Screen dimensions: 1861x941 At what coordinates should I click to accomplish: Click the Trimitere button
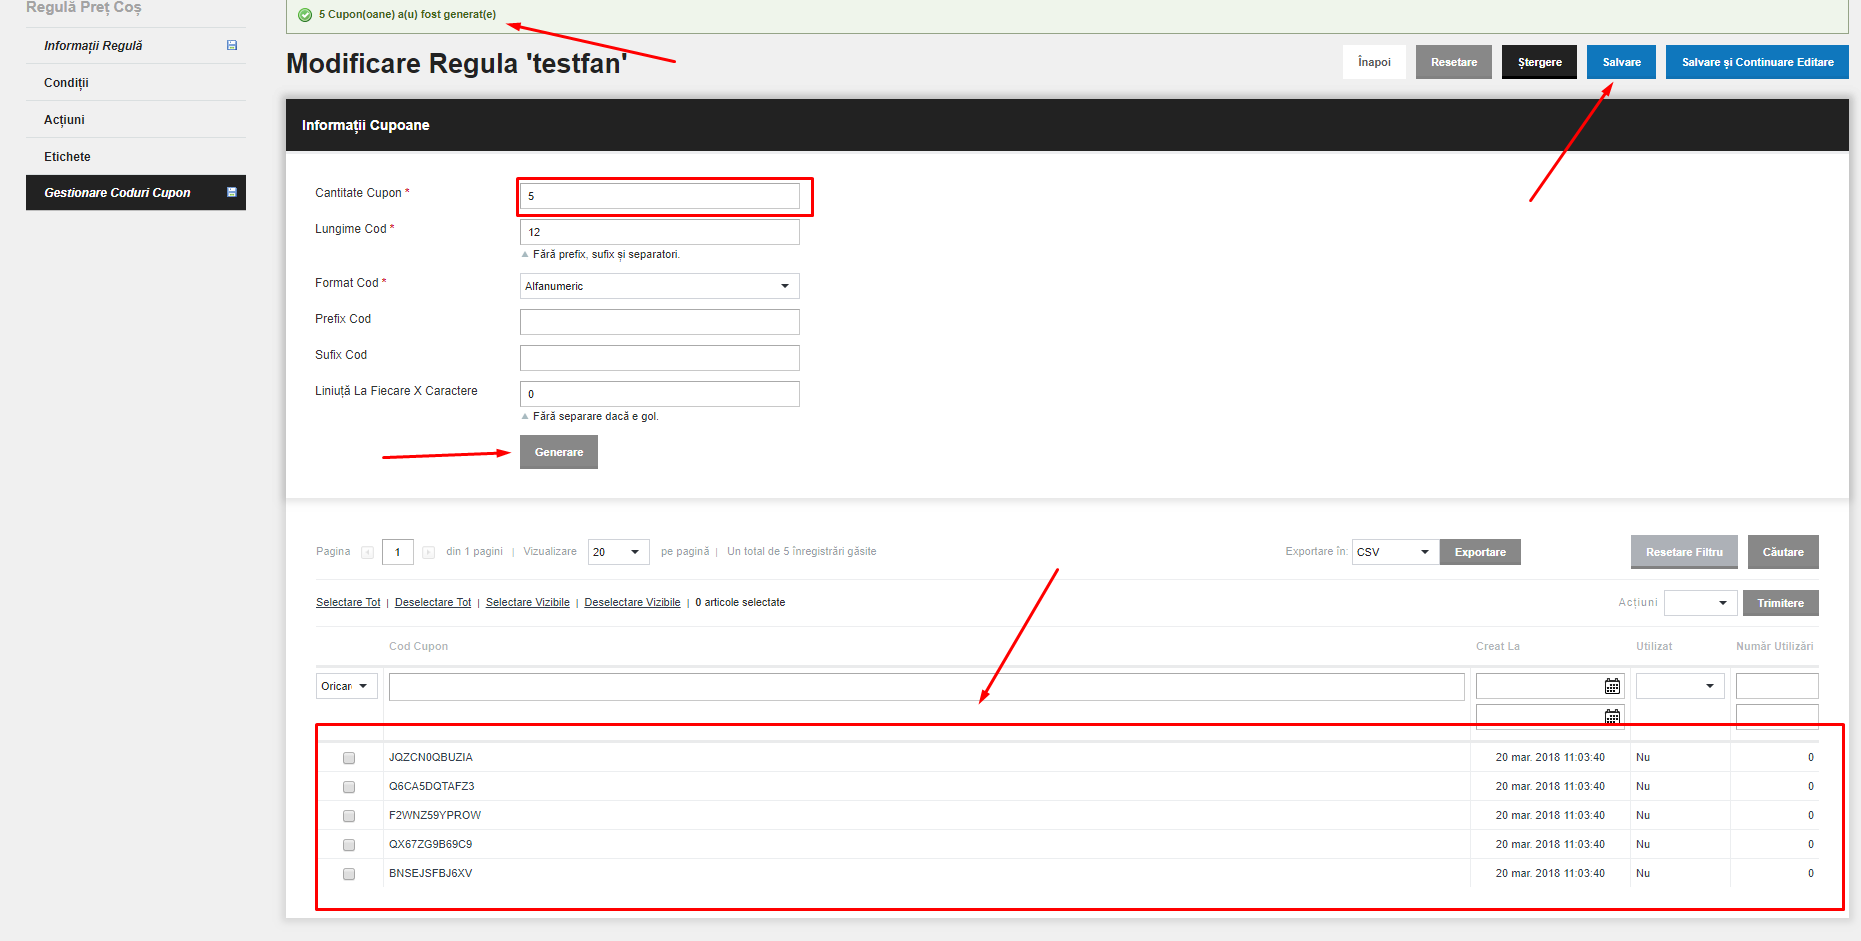[1781, 603]
